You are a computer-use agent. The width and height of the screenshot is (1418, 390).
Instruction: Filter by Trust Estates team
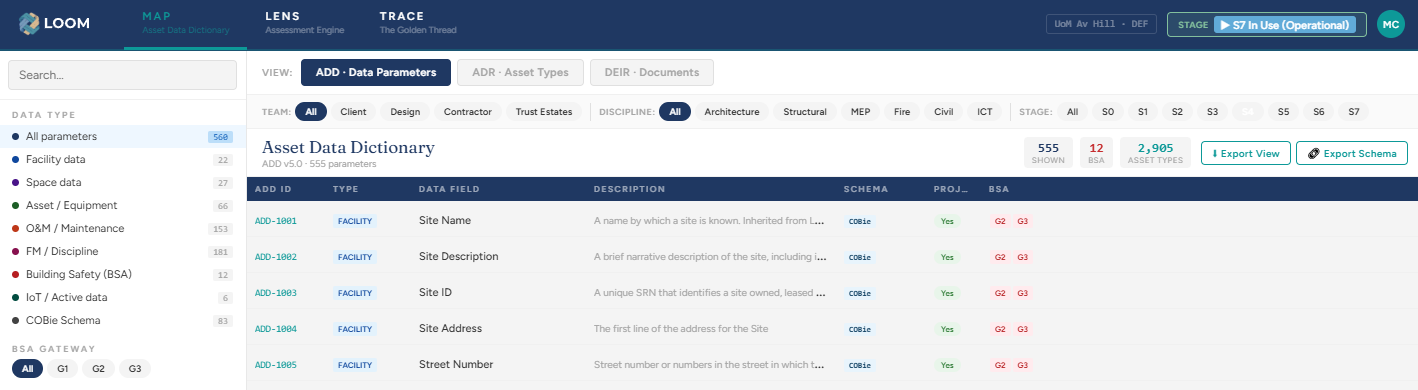(544, 112)
